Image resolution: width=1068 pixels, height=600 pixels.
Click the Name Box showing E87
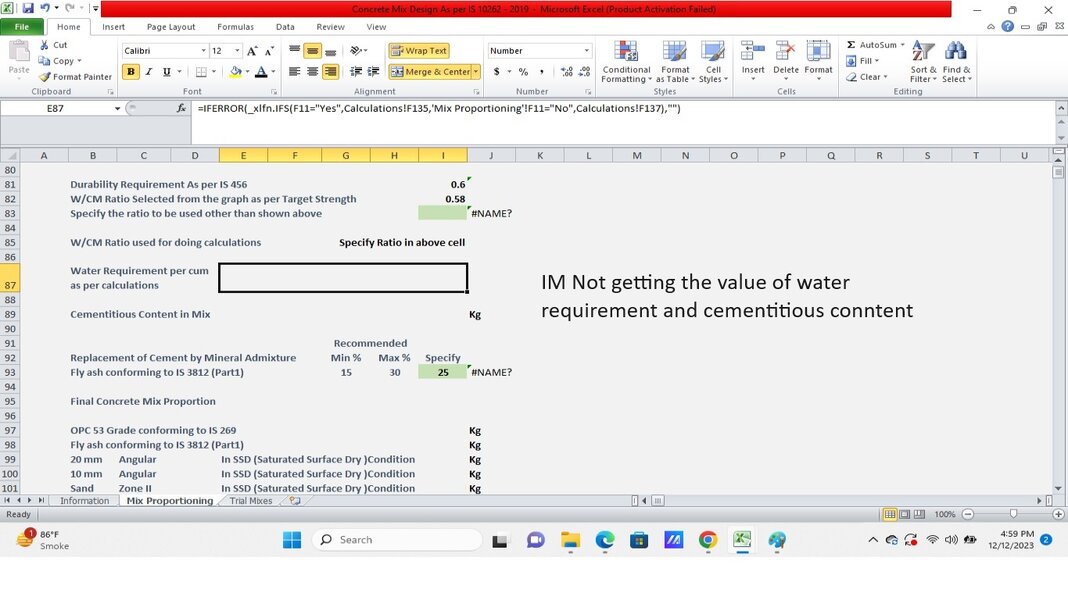coord(56,108)
